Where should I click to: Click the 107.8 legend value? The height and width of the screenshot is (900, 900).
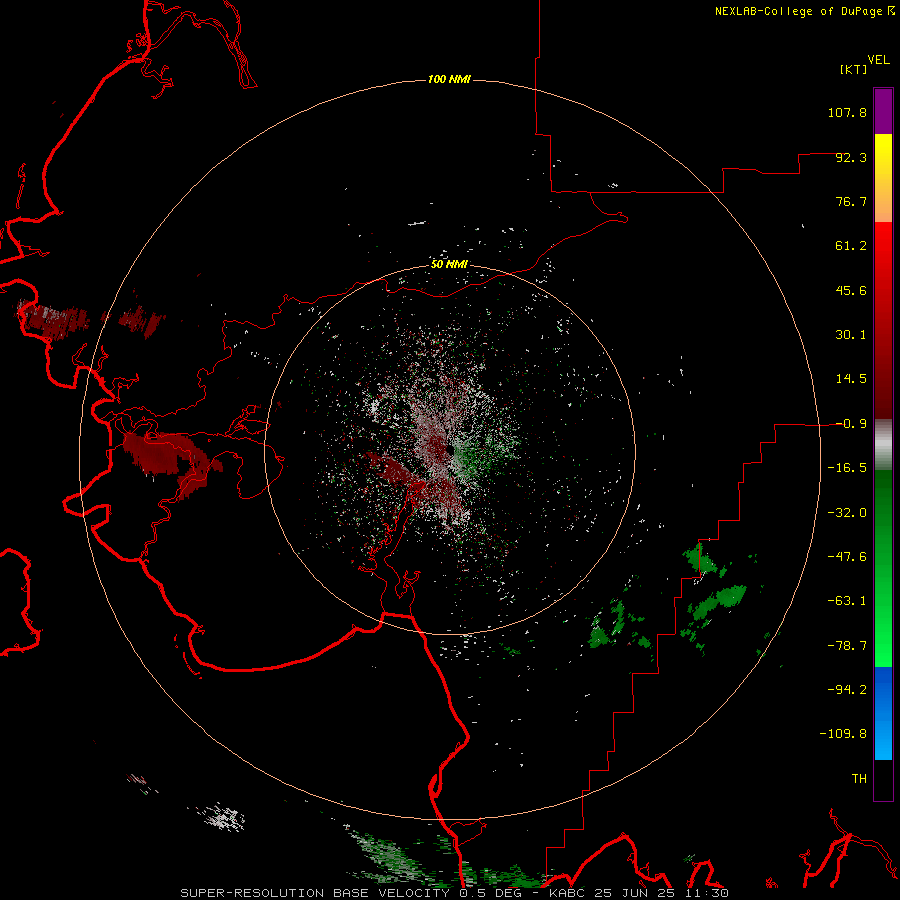coord(847,112)
